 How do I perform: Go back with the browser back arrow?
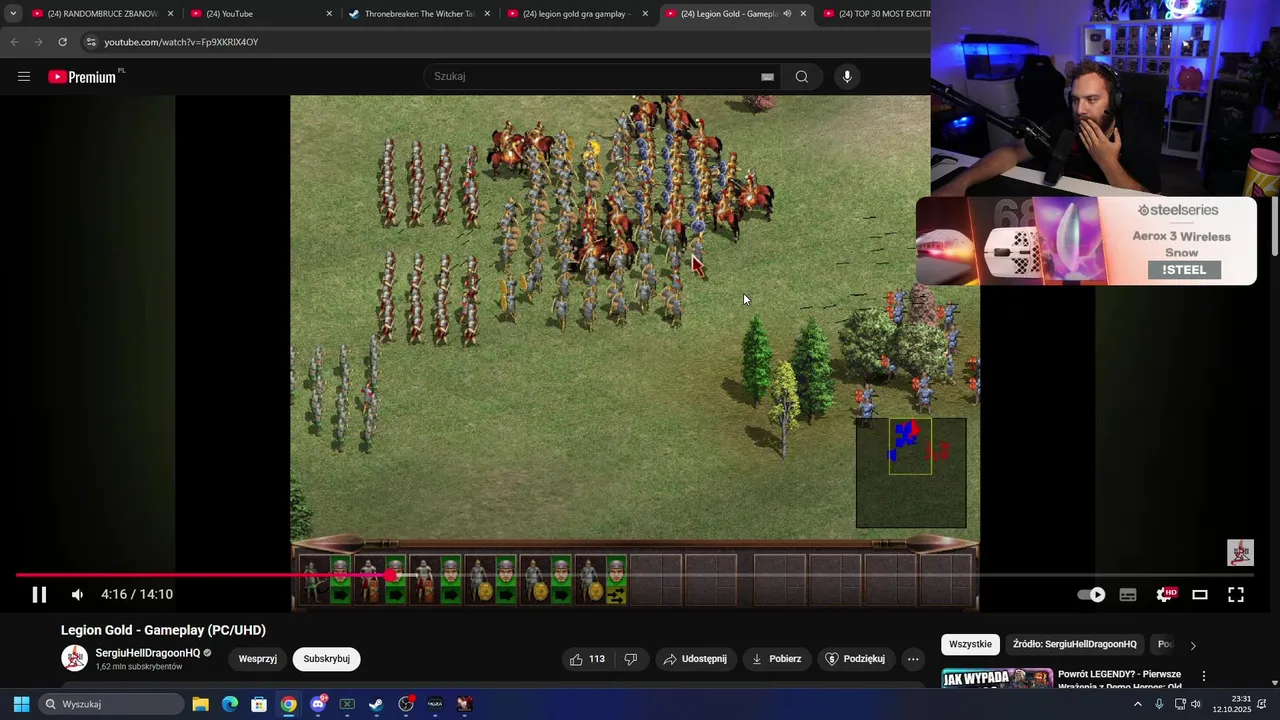click(x=14, y=42)
